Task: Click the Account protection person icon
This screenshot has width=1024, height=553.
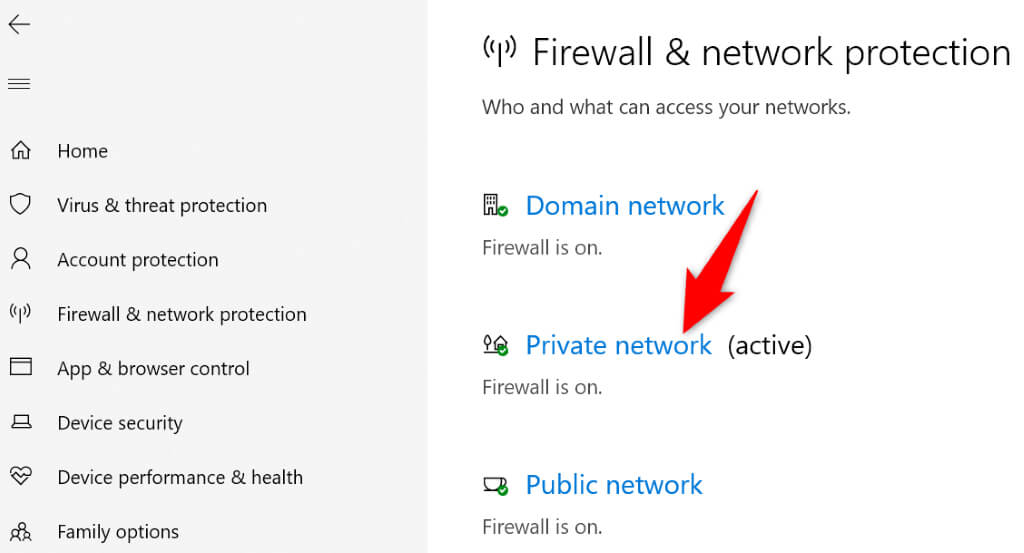Action: pos(20,260)
